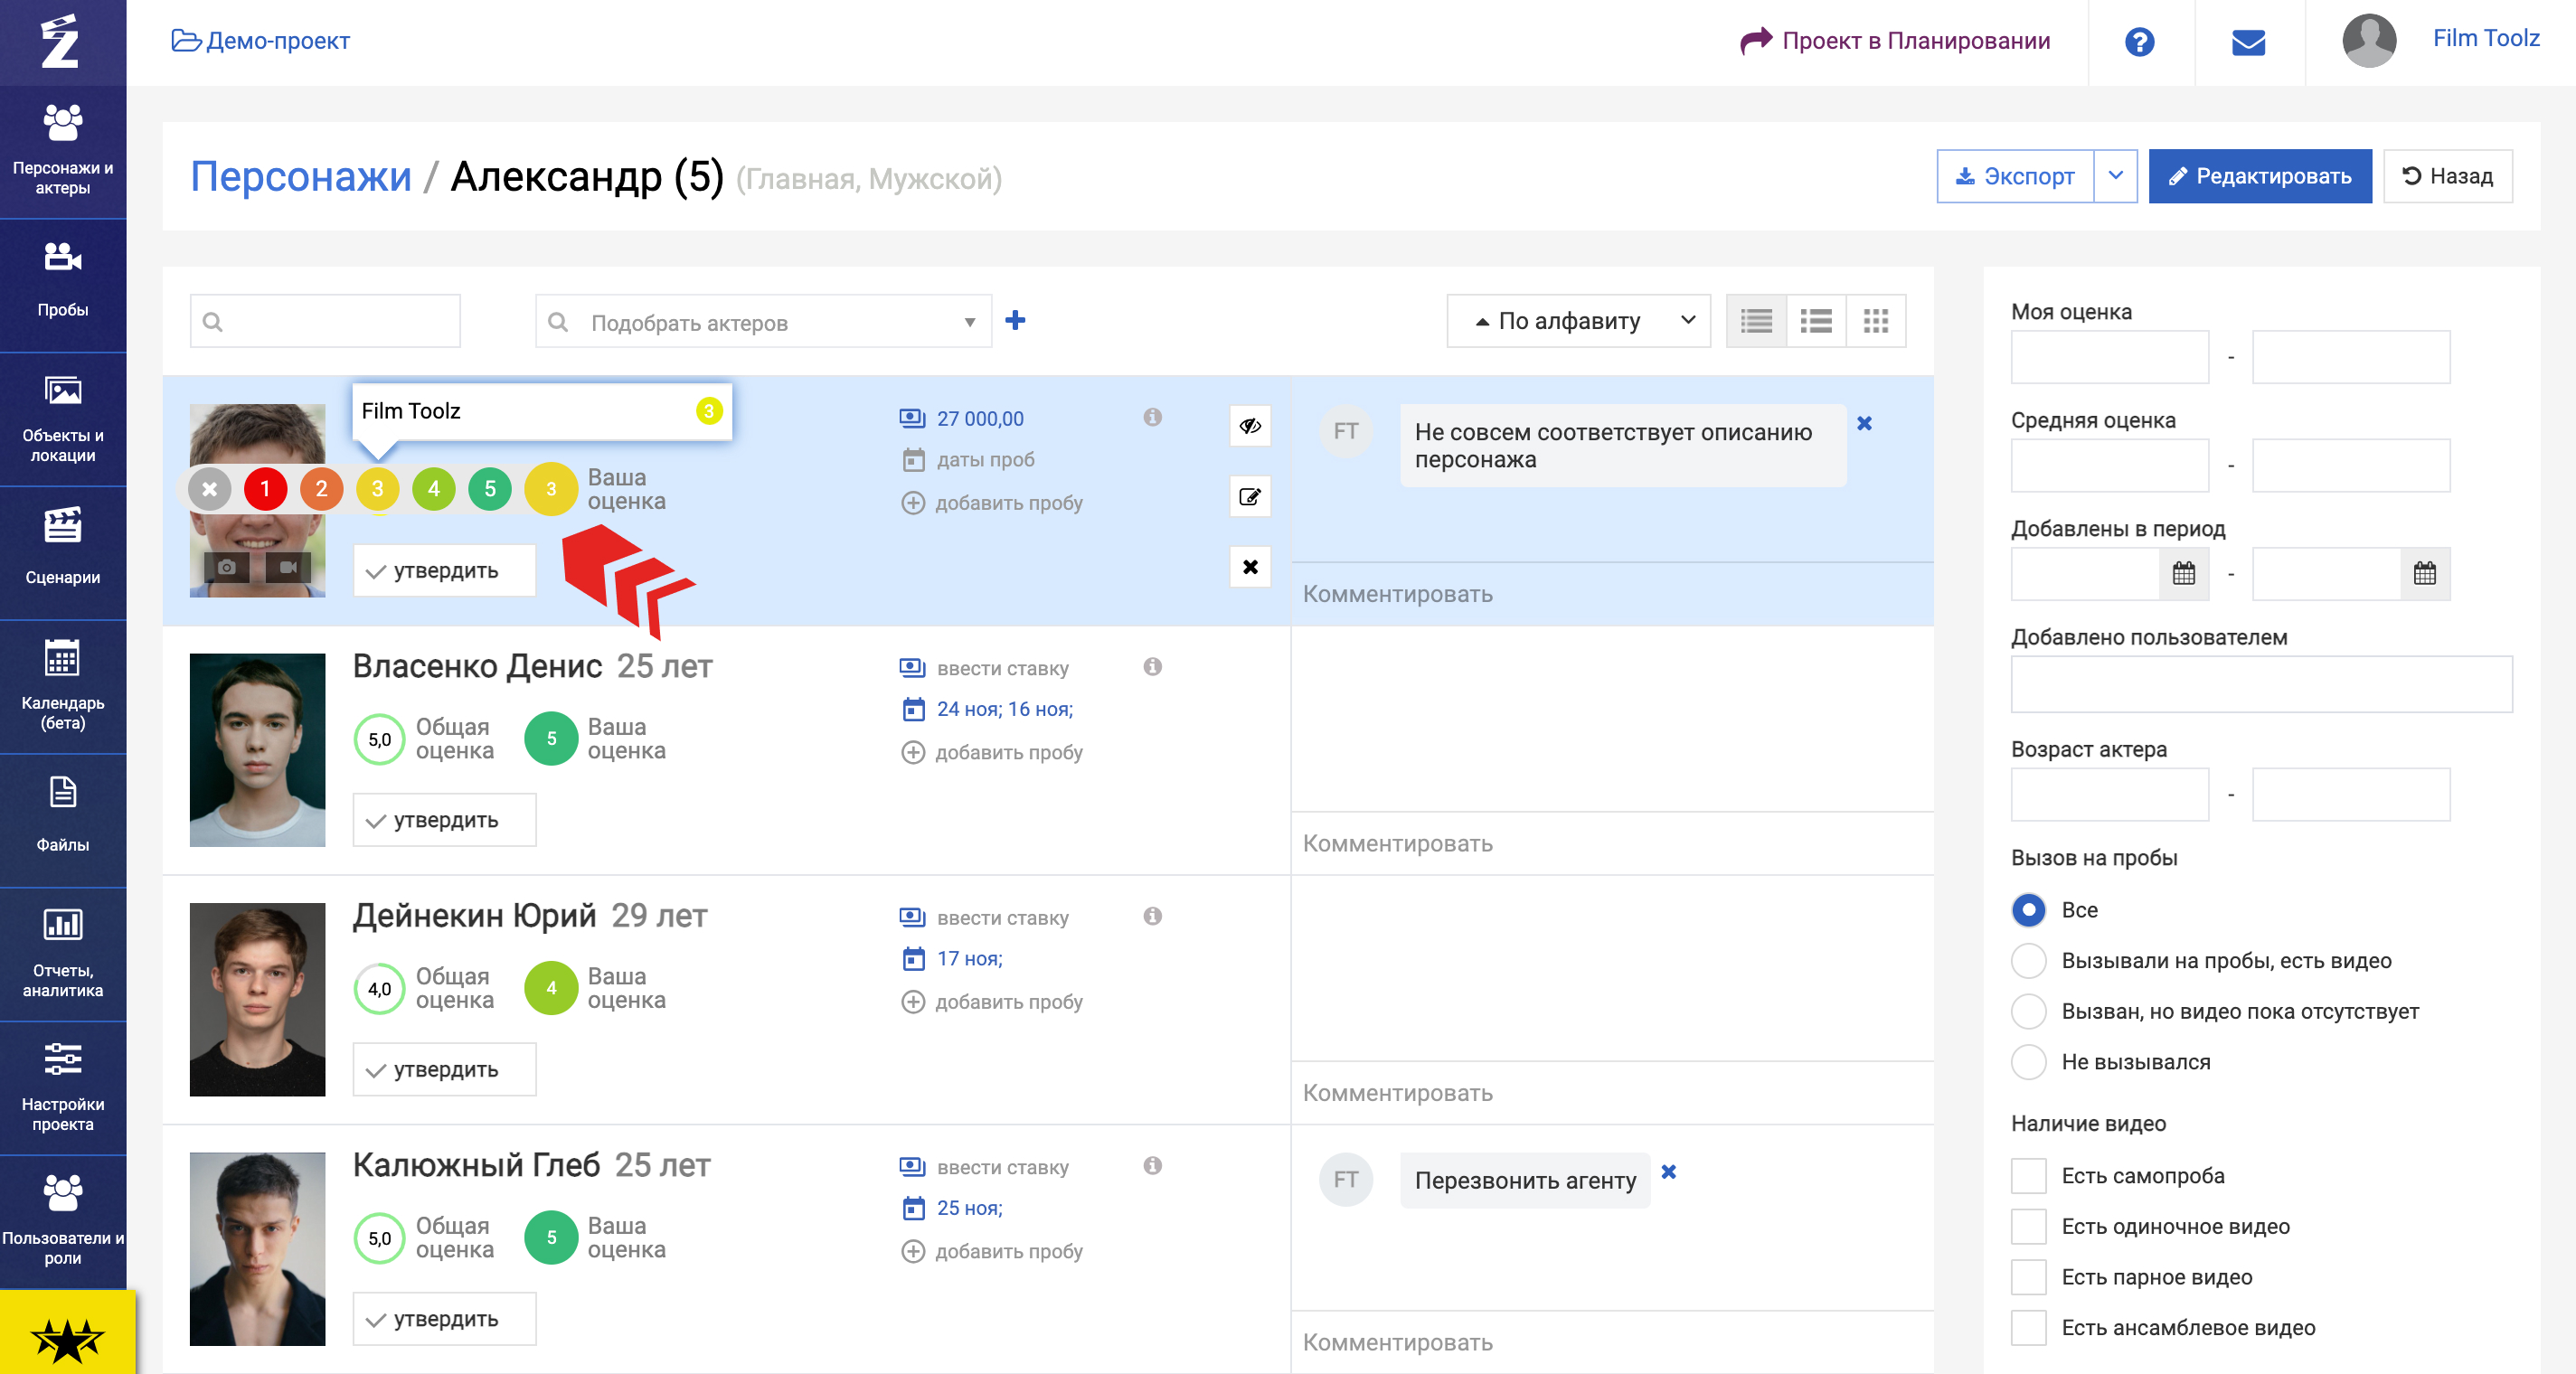Image resolution: width=2576 pixels, height=1374 pixels.
Task: Click rate 27 000,00 of first actor
Action: 980,419
